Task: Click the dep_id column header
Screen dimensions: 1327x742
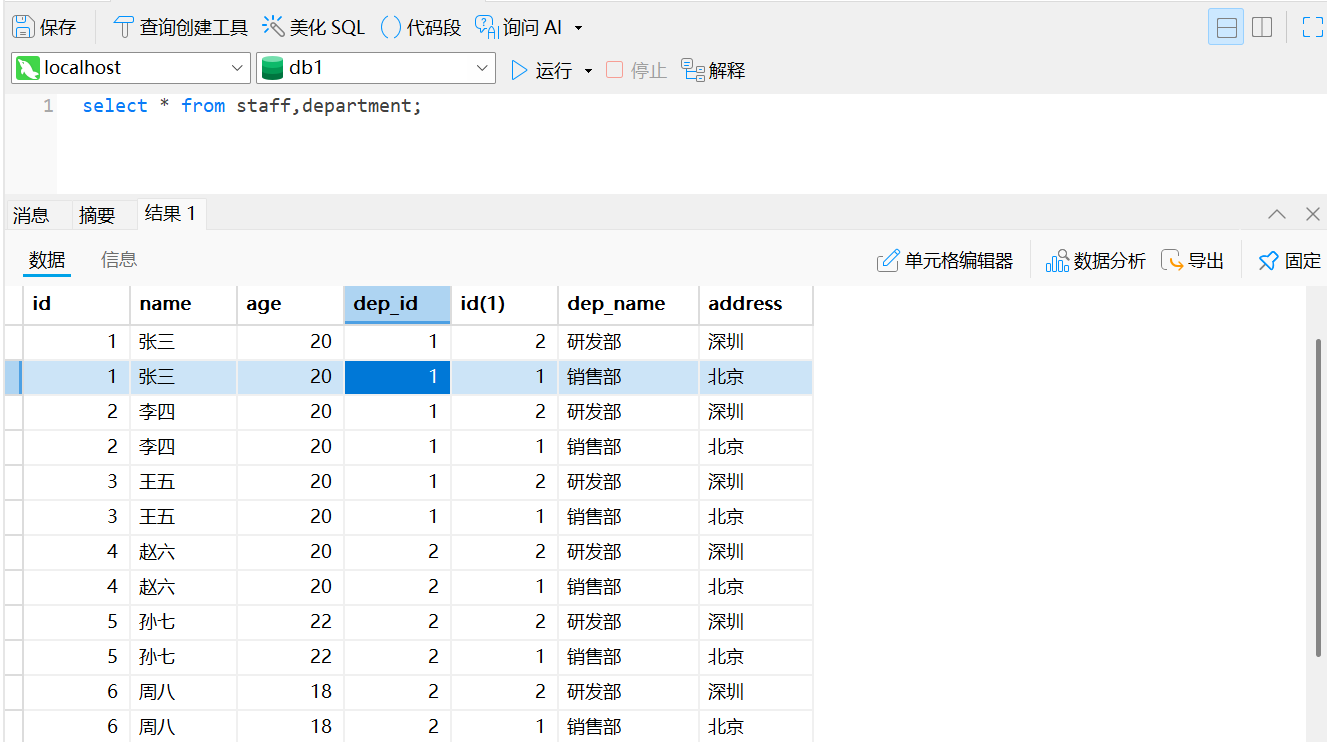Action: click(397, 304)
